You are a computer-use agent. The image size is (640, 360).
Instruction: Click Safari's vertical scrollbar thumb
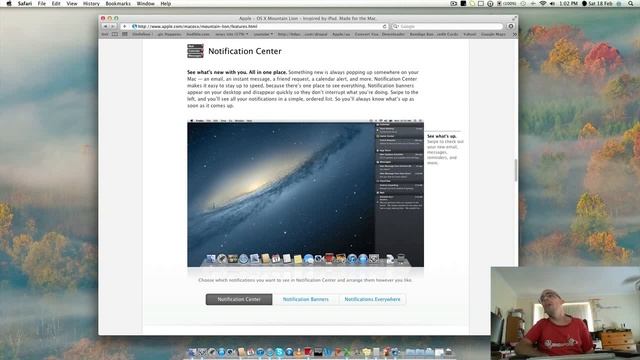coord(516,170)
